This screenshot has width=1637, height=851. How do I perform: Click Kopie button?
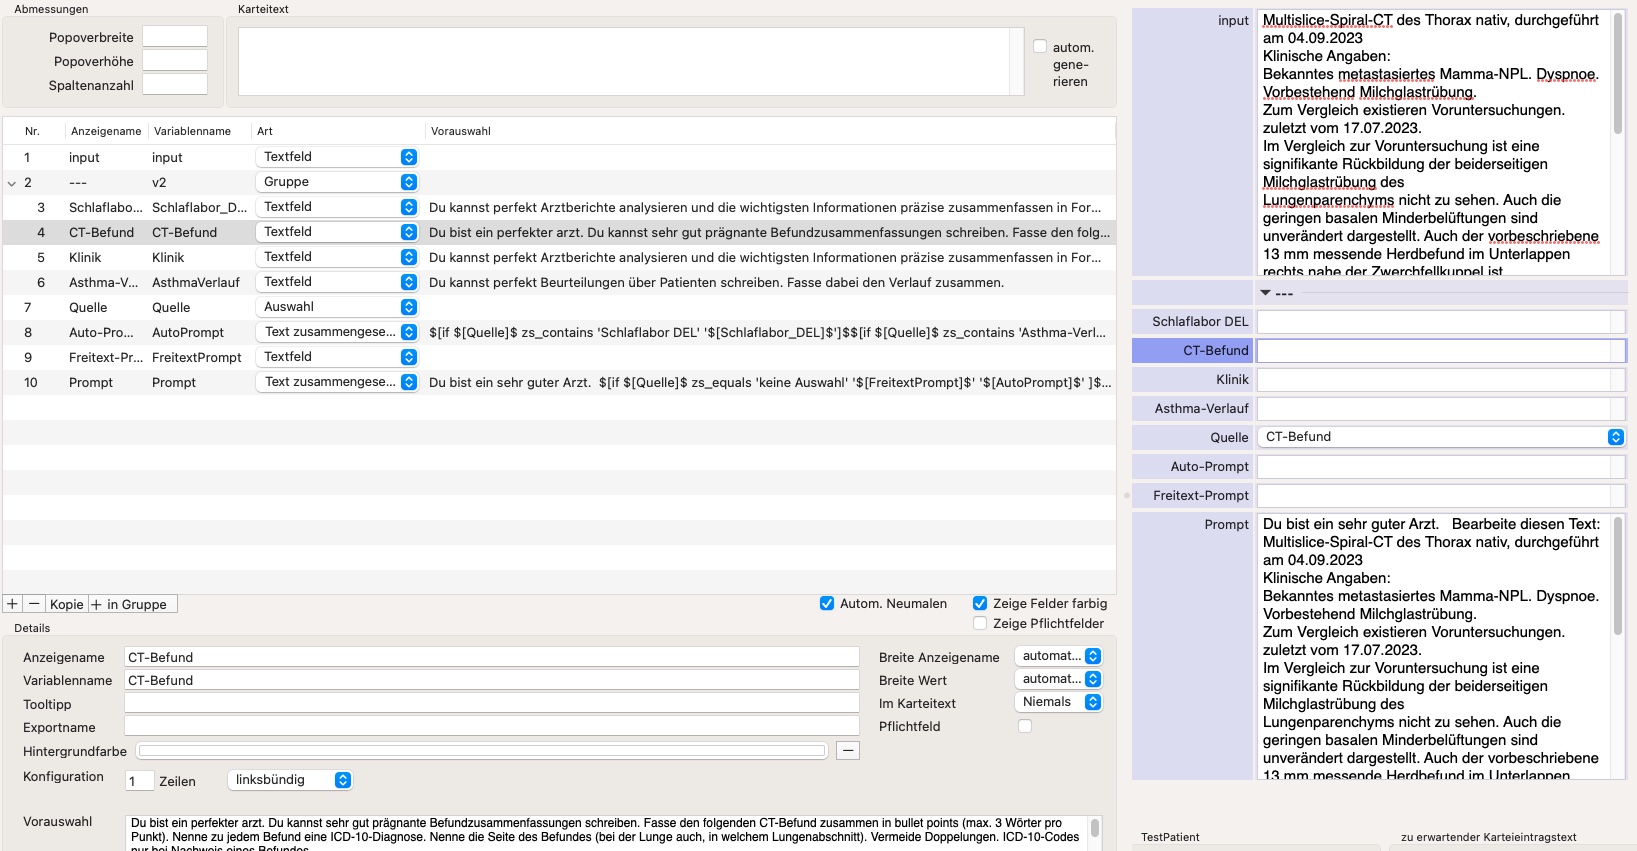point(67,604)
